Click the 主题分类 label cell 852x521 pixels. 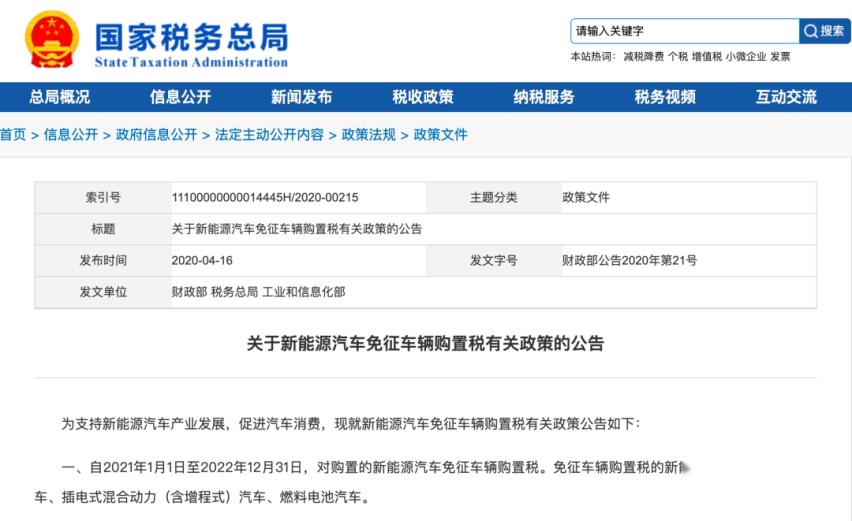pos(494,197)
